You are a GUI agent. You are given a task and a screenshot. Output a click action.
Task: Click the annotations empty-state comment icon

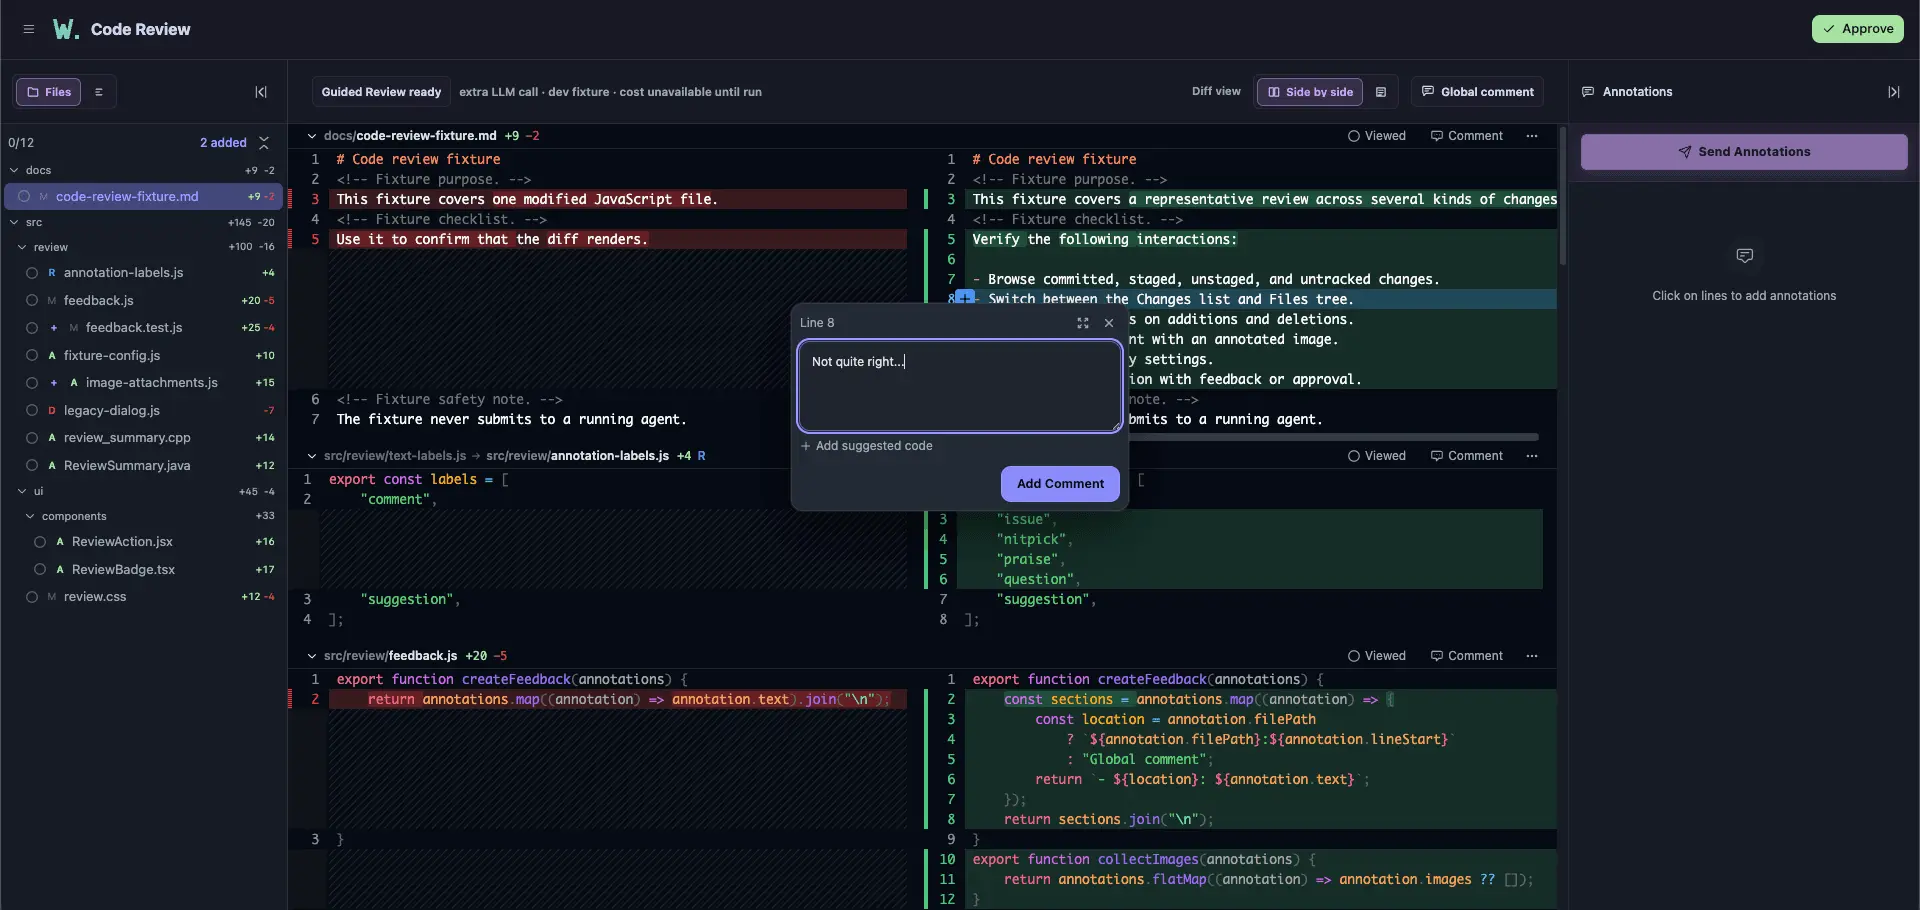point(1745,256)
